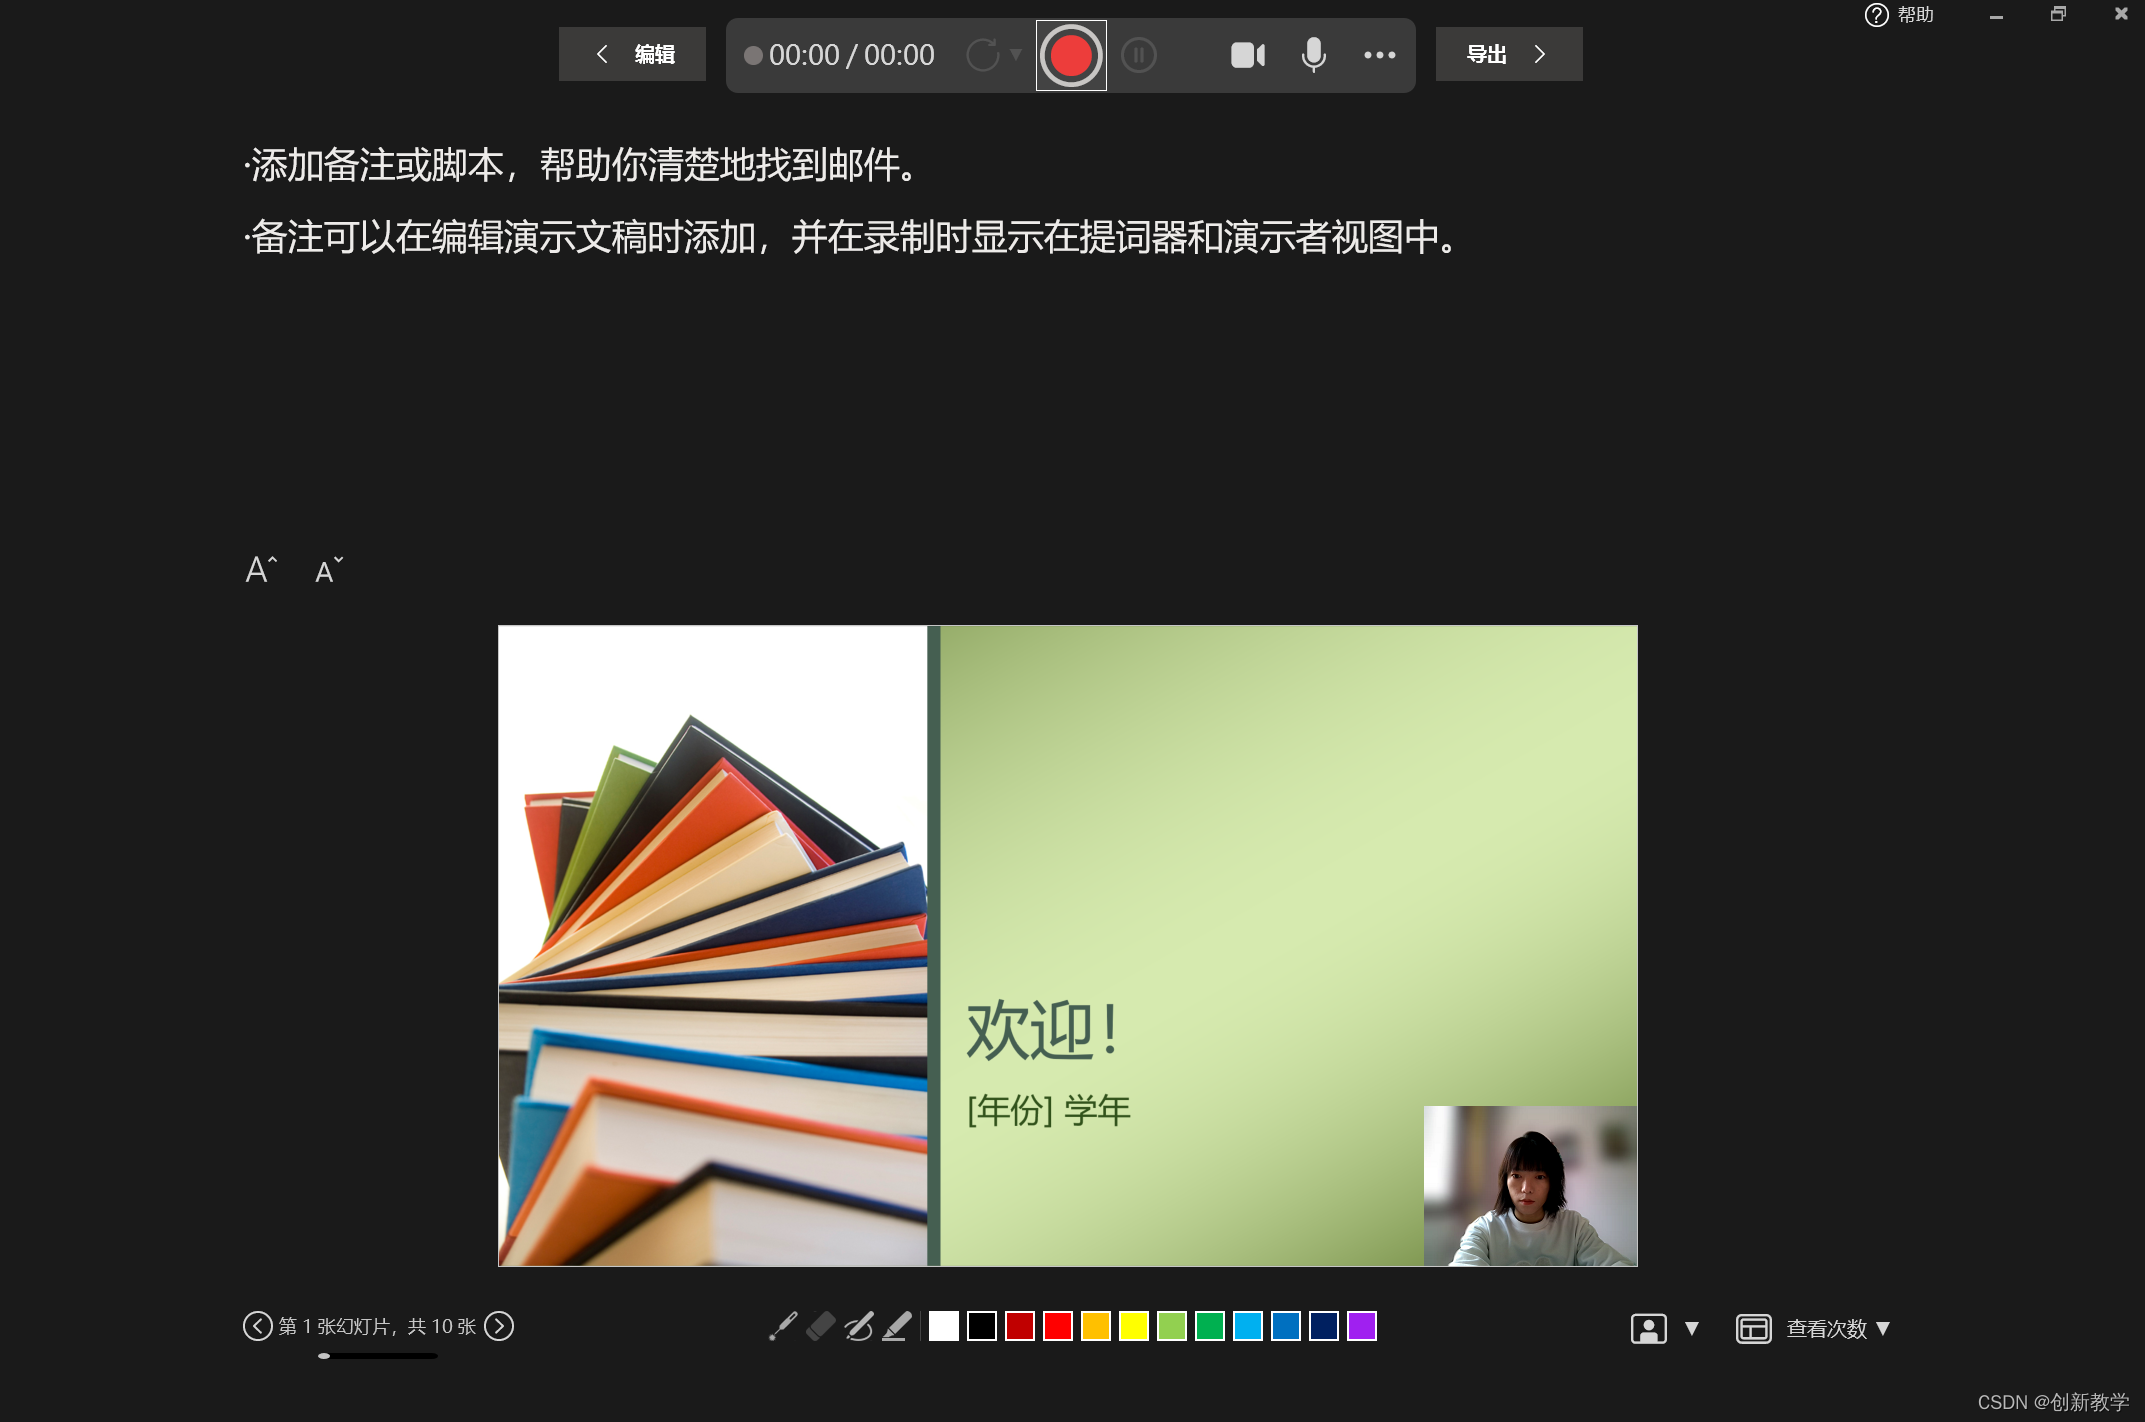Click the 导出 export button
This screenshot has width=2145, height=1422.
click(x=1508, y=54)
